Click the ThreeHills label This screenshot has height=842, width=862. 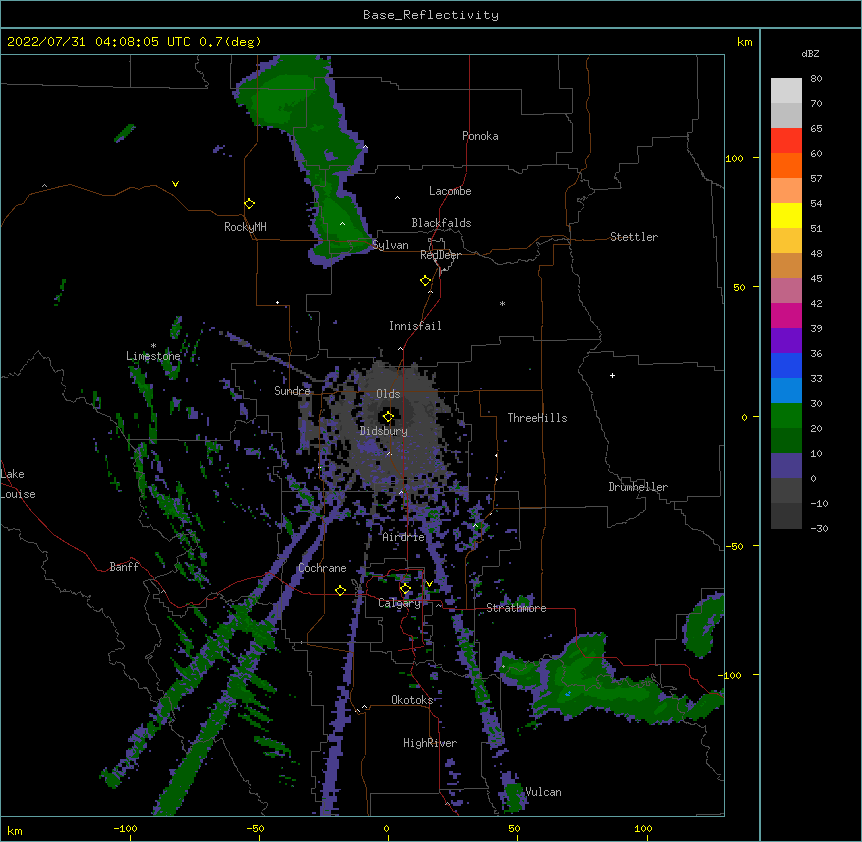tap(537, 418)
